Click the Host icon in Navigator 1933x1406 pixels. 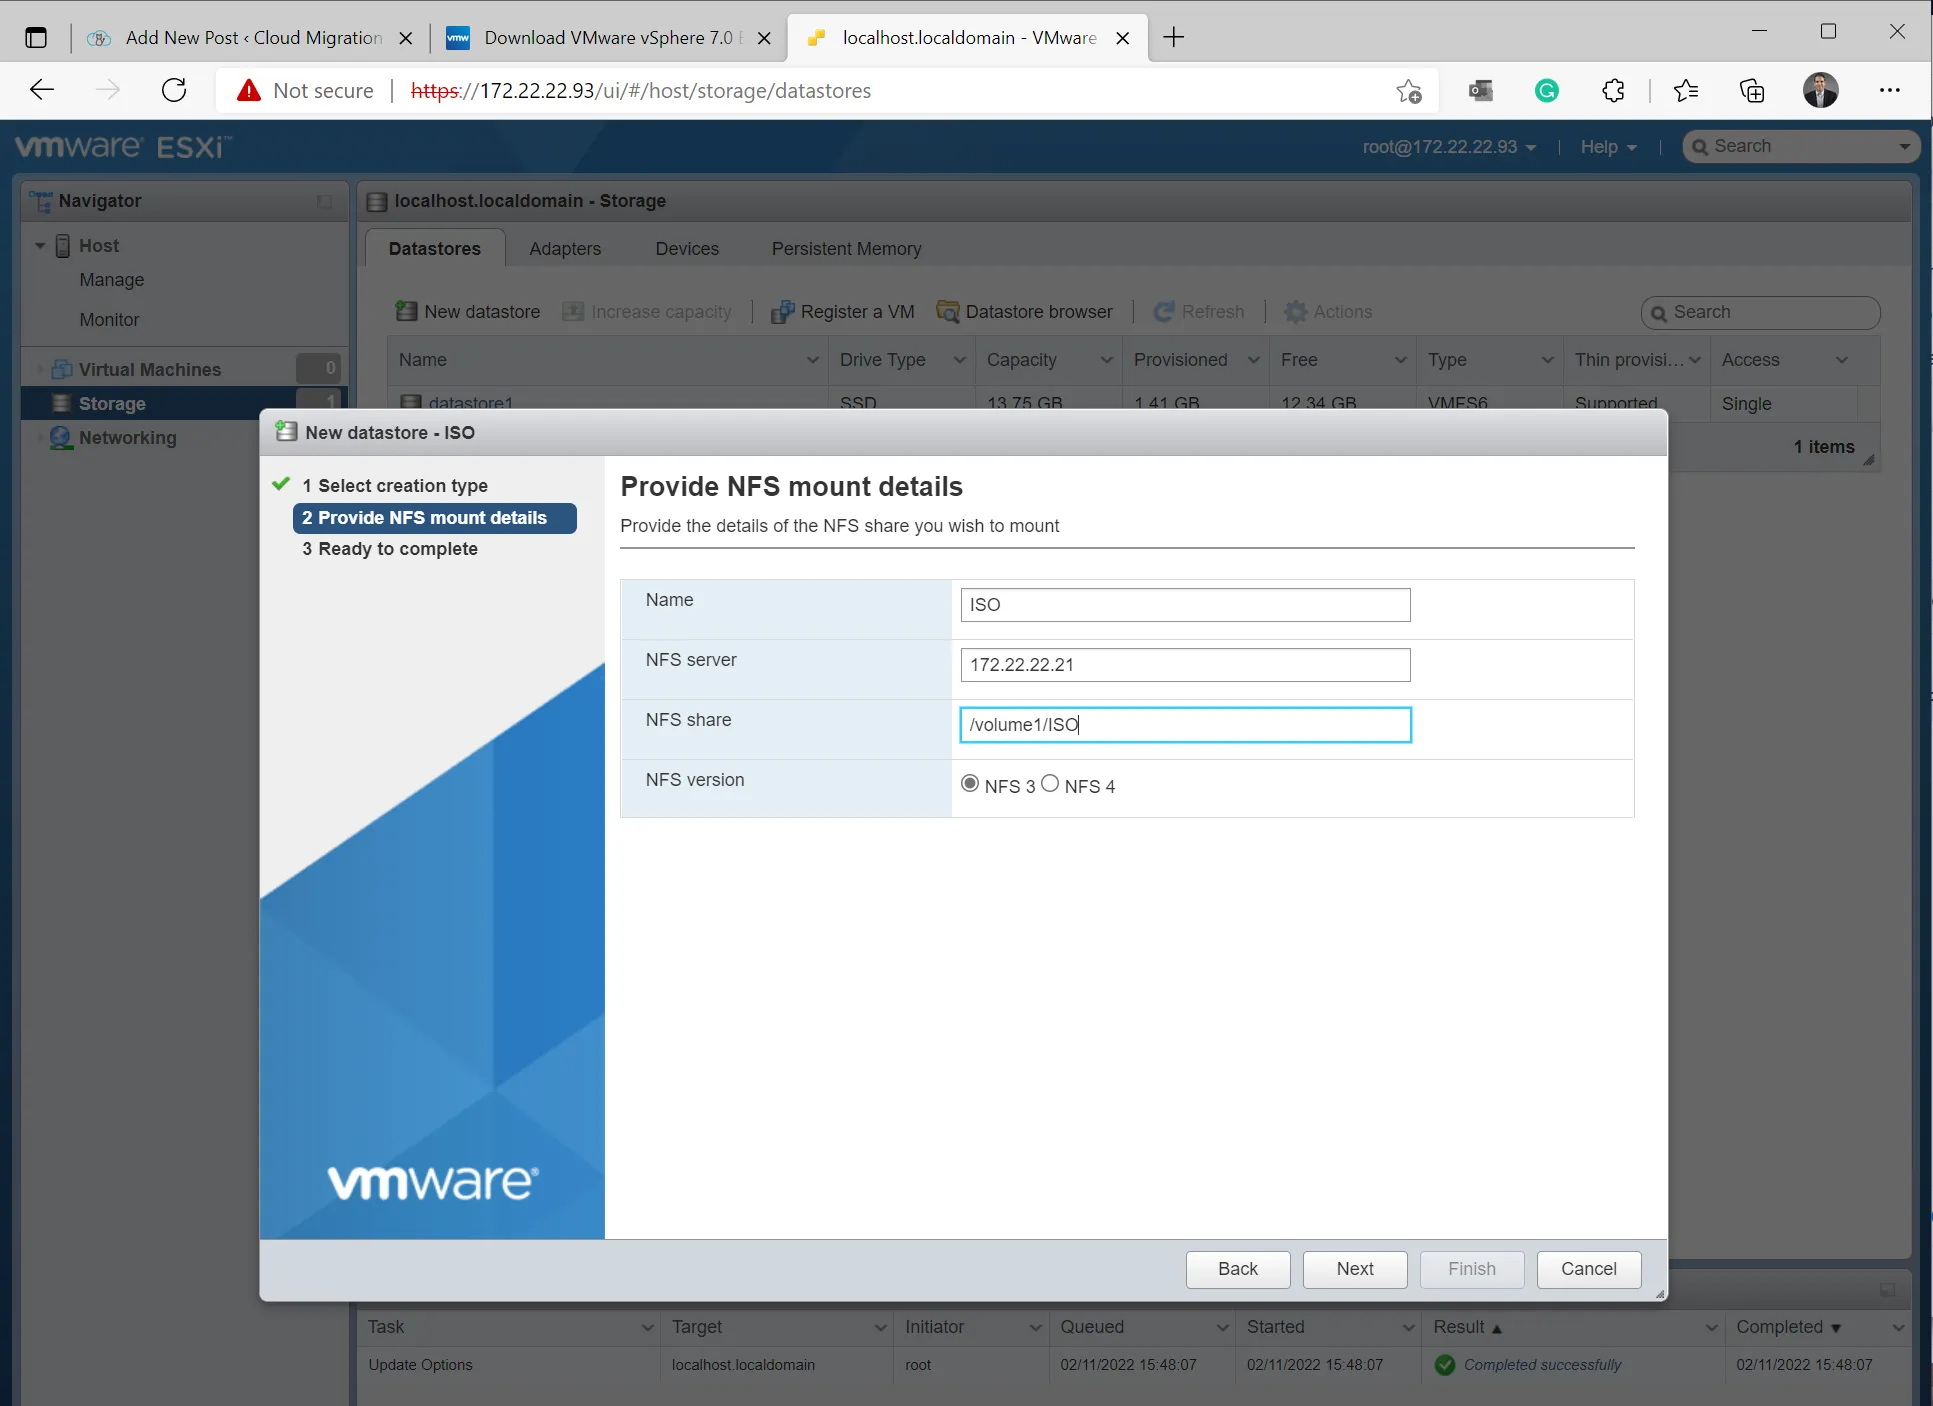(x=63, y=246)
